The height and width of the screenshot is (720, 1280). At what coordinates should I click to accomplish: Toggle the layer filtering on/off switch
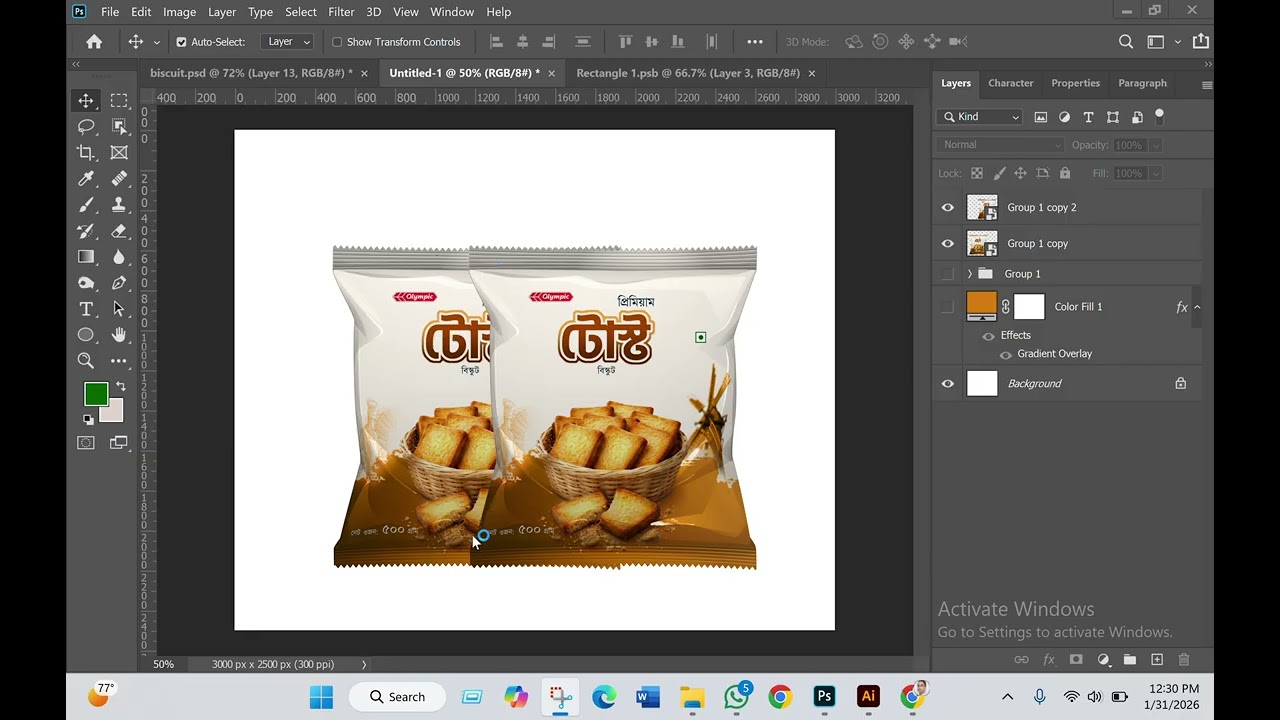[x=1159, y=116]
